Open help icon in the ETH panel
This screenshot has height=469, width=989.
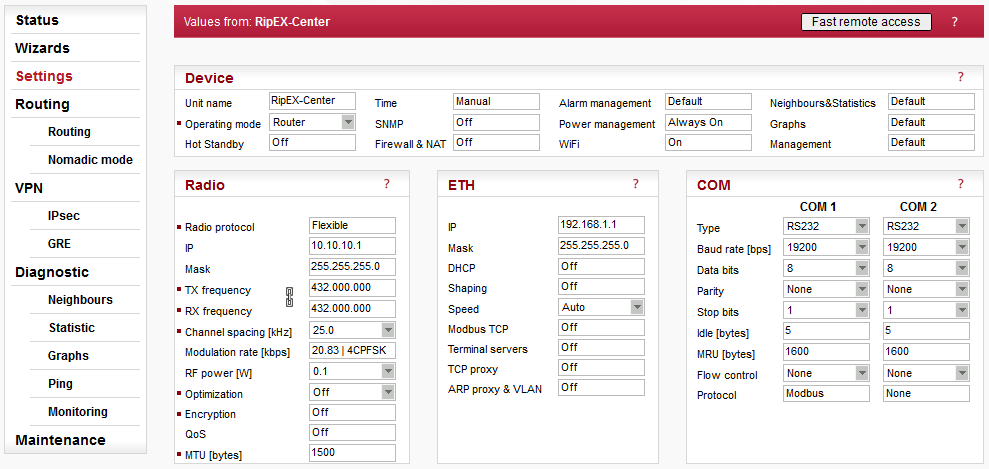pos(635,184)
